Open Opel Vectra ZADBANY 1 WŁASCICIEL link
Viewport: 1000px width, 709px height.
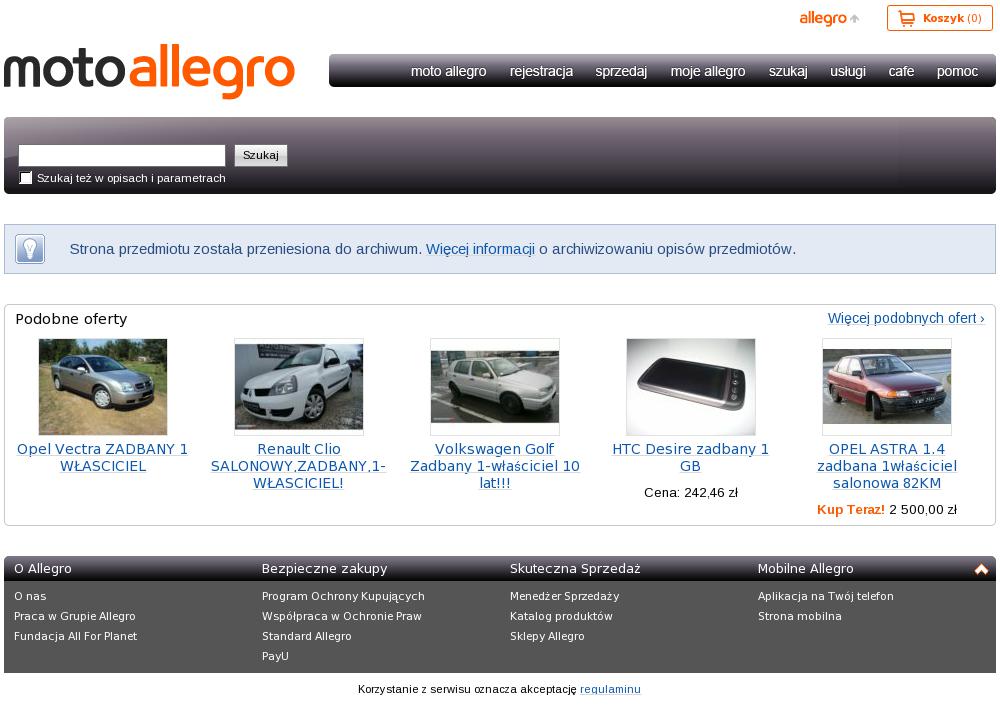pos(103,458)
